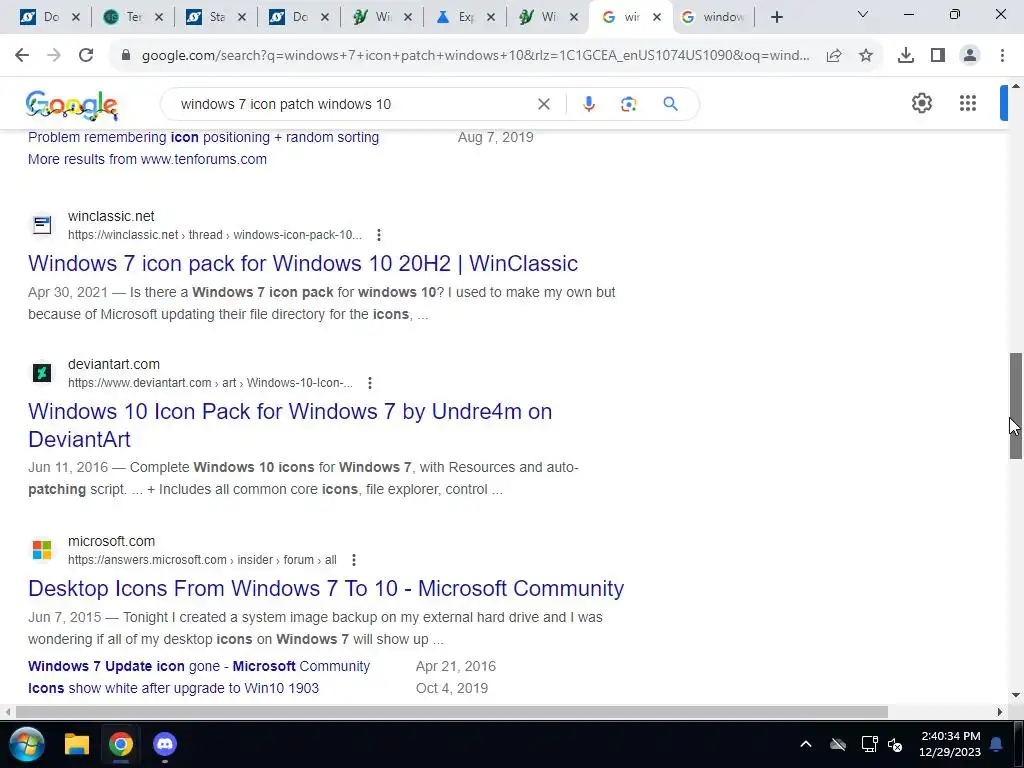Viewport: 1024px width, 768px height.
Task: Expand the tab search dropdown
Action: (863, 14)
